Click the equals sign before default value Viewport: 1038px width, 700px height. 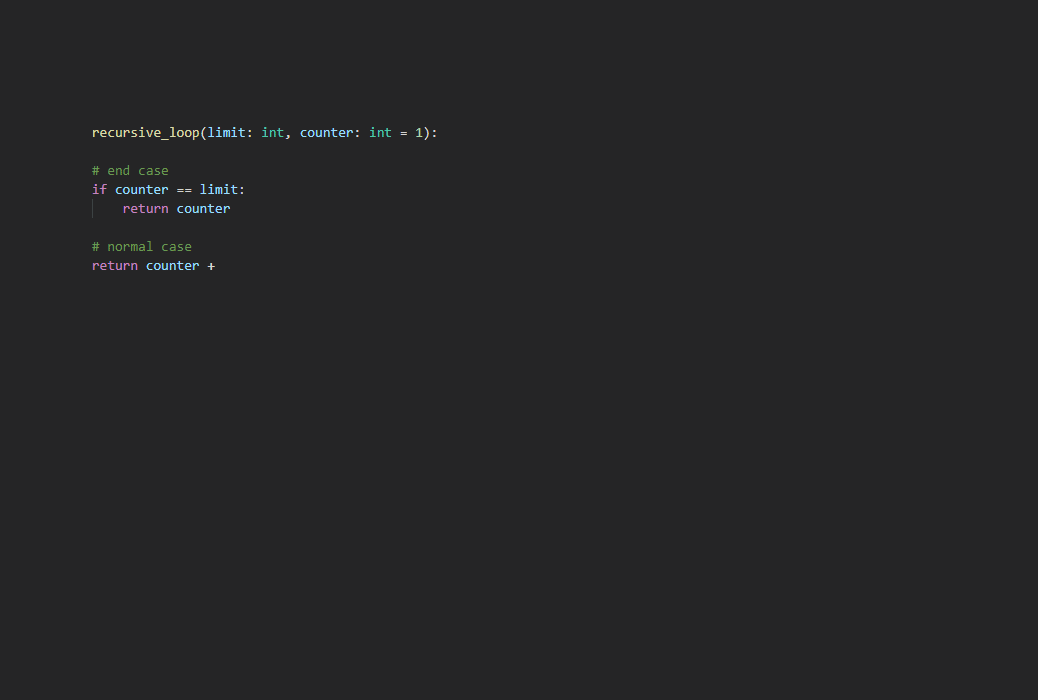click(x=404, y=133)
